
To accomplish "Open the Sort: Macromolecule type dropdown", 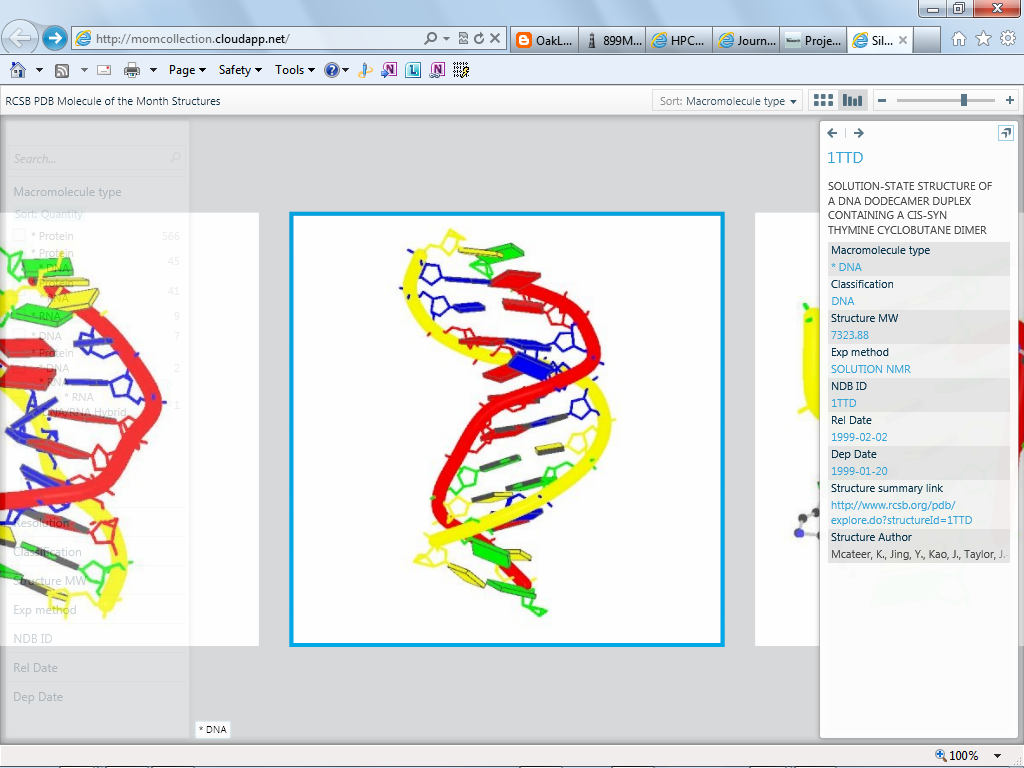I will click(728, 101).
